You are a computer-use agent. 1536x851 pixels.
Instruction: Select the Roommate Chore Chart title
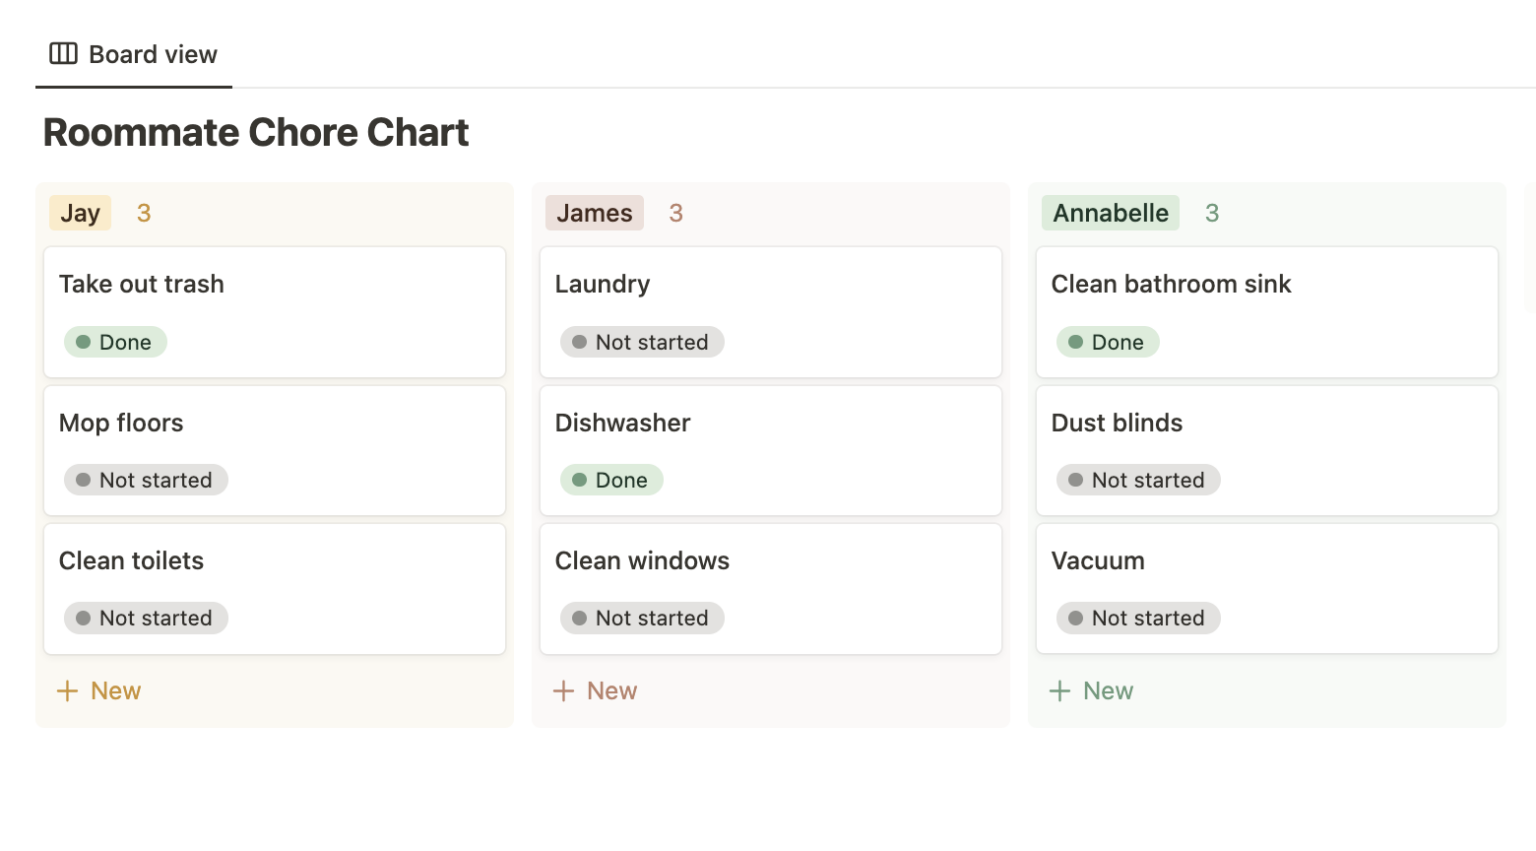pyautogui.click(x=255, y=132)
